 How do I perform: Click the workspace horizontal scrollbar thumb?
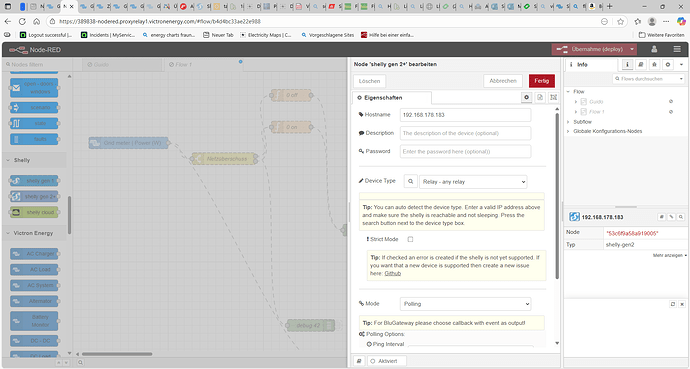(x=117, y=354)
